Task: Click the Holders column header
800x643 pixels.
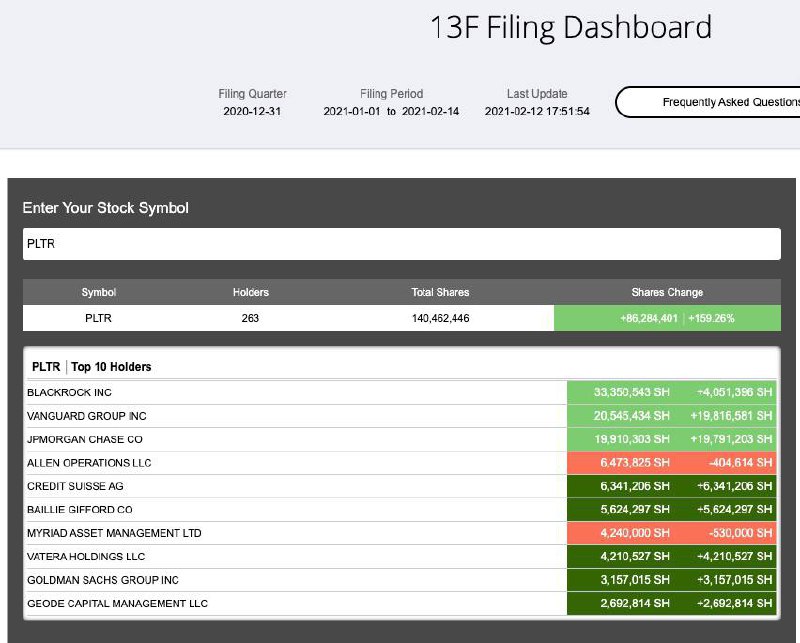Action: (251, 292)
